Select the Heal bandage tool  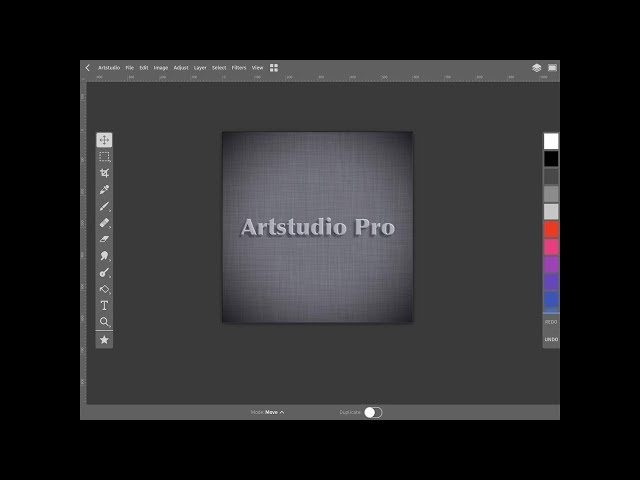[x=104, y=223]
